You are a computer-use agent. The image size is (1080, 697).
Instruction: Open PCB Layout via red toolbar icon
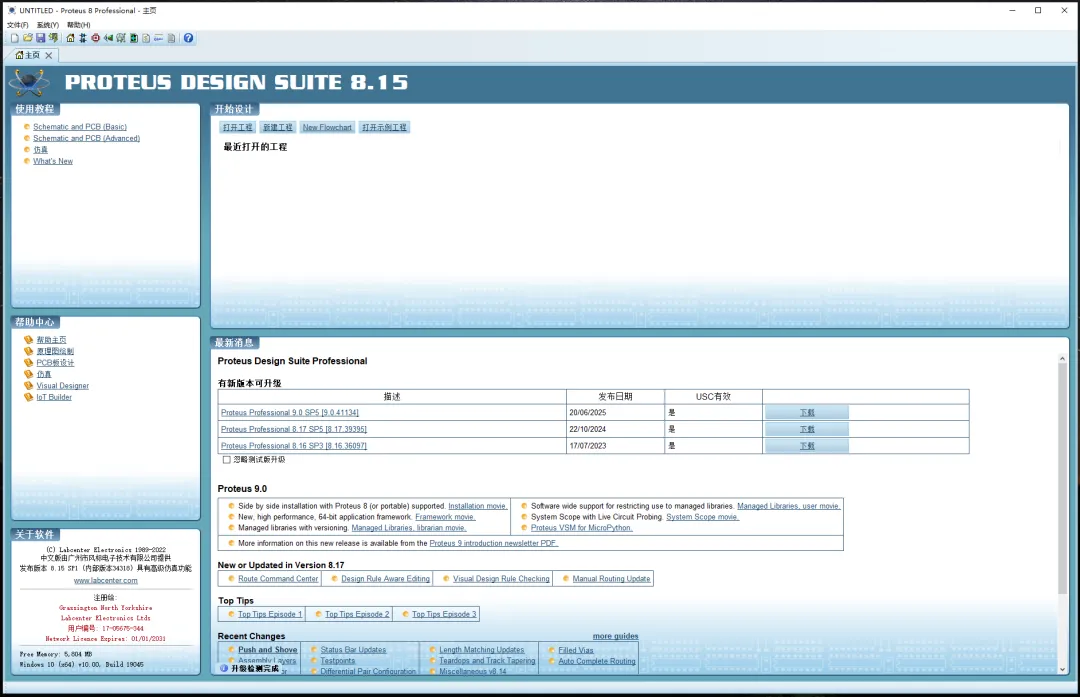(96, 39)
